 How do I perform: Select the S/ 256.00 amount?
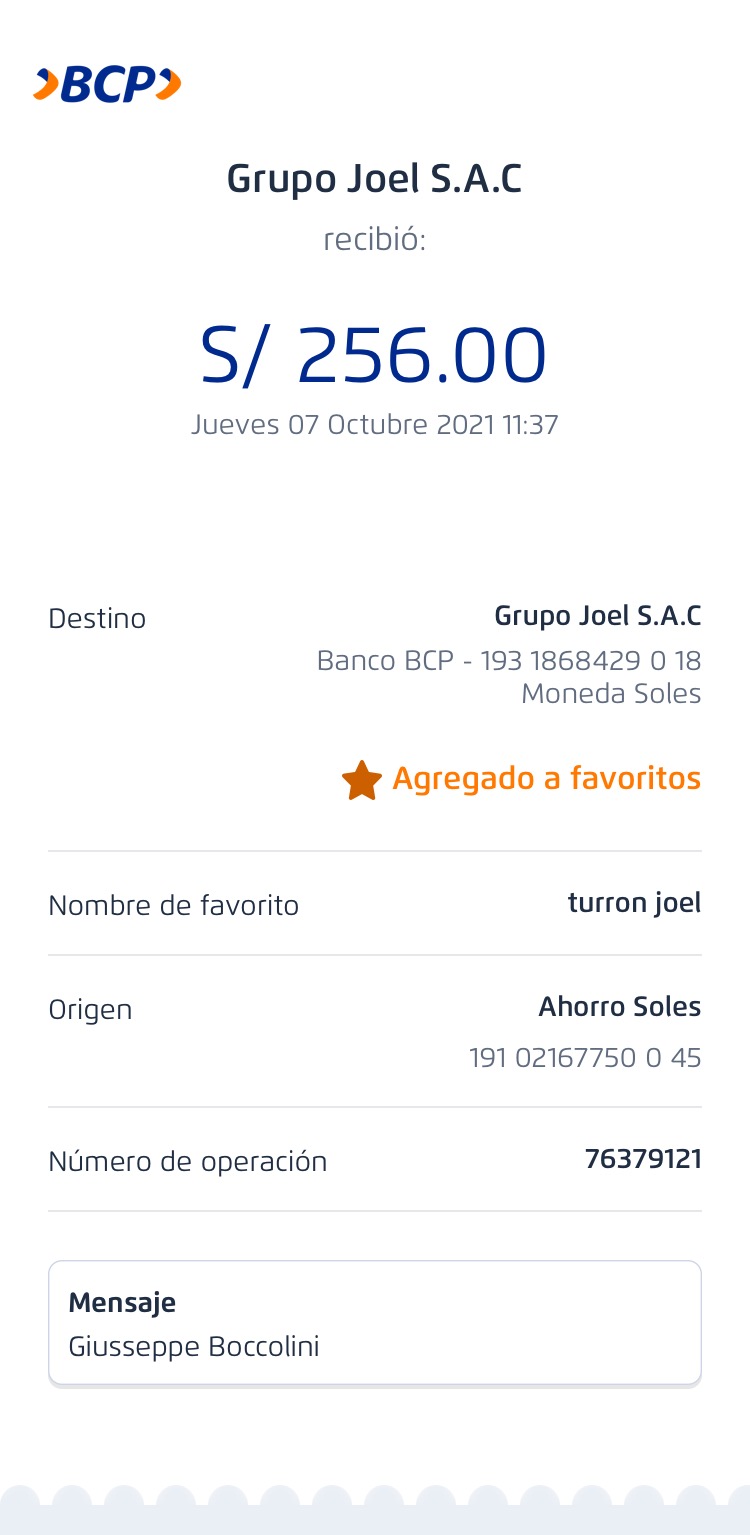pos(374,355)
